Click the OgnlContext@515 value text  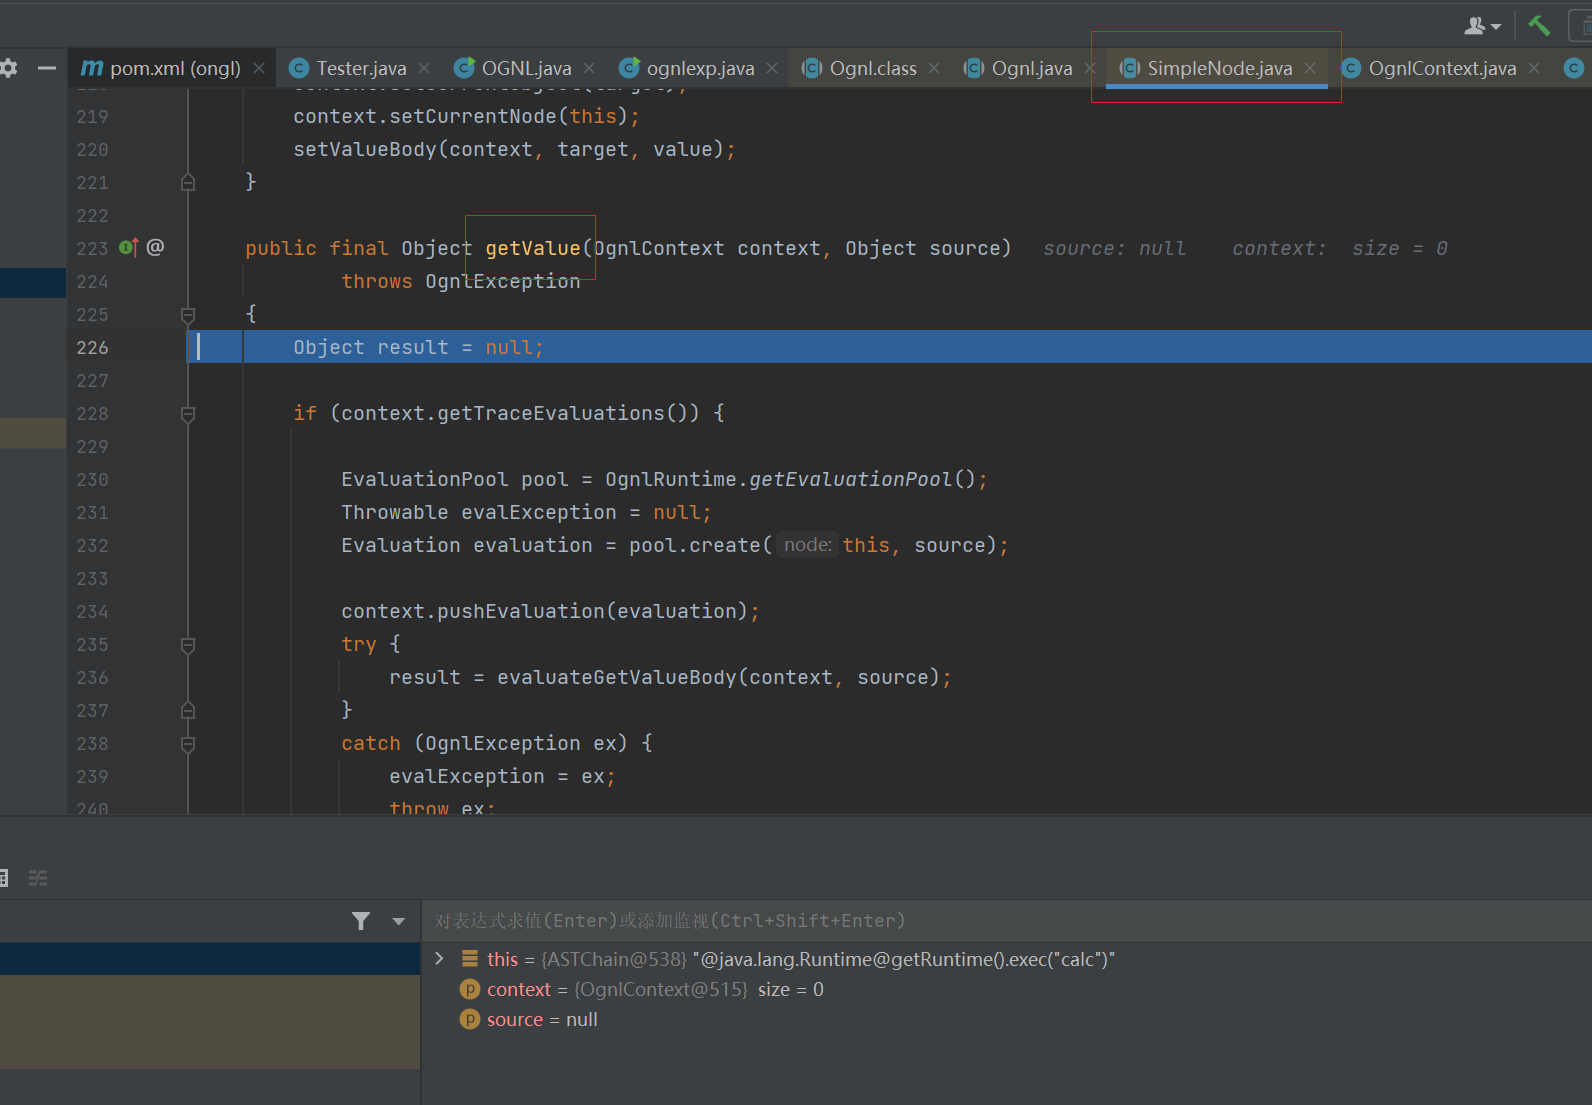click(660, 989)
